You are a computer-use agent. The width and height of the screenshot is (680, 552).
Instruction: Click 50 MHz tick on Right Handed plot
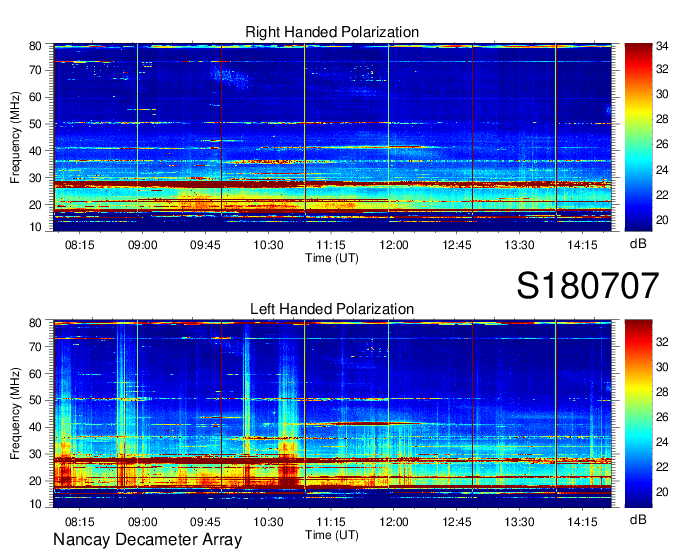[x=35, y=124]
